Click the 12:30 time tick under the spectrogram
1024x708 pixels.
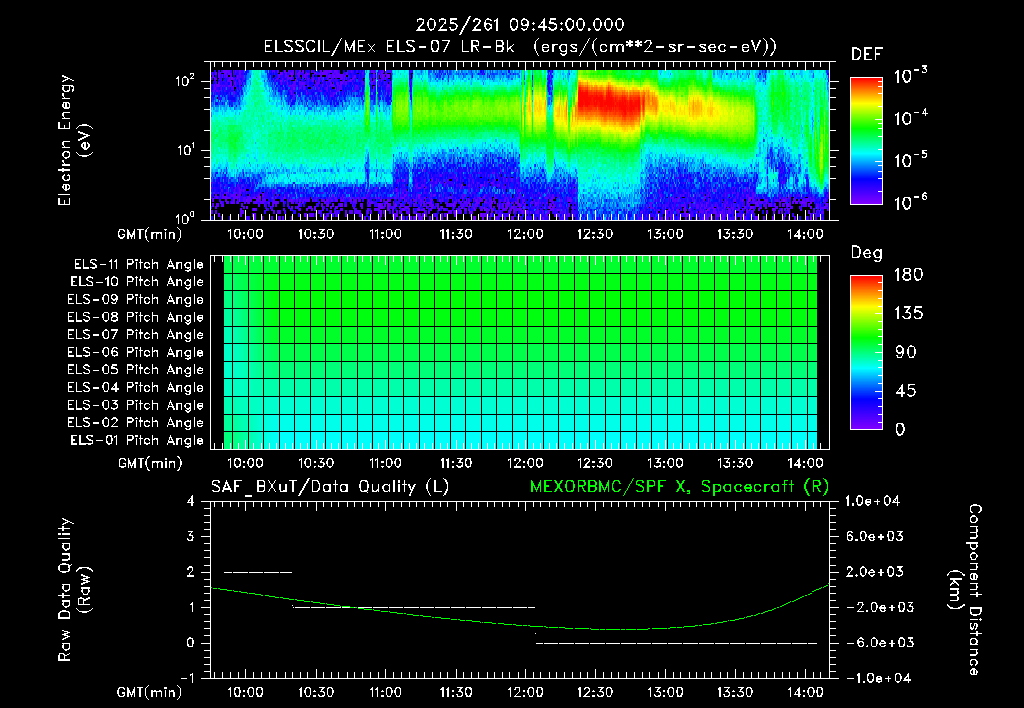click(595, 234)
